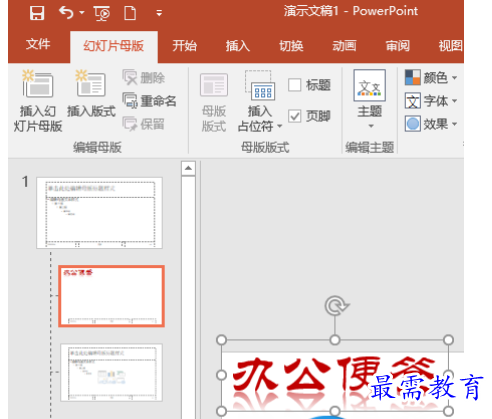Expand the 插入占位符 dropdown arrow
The height and width of the screenshot is (419, 492).
click(280, 126)
